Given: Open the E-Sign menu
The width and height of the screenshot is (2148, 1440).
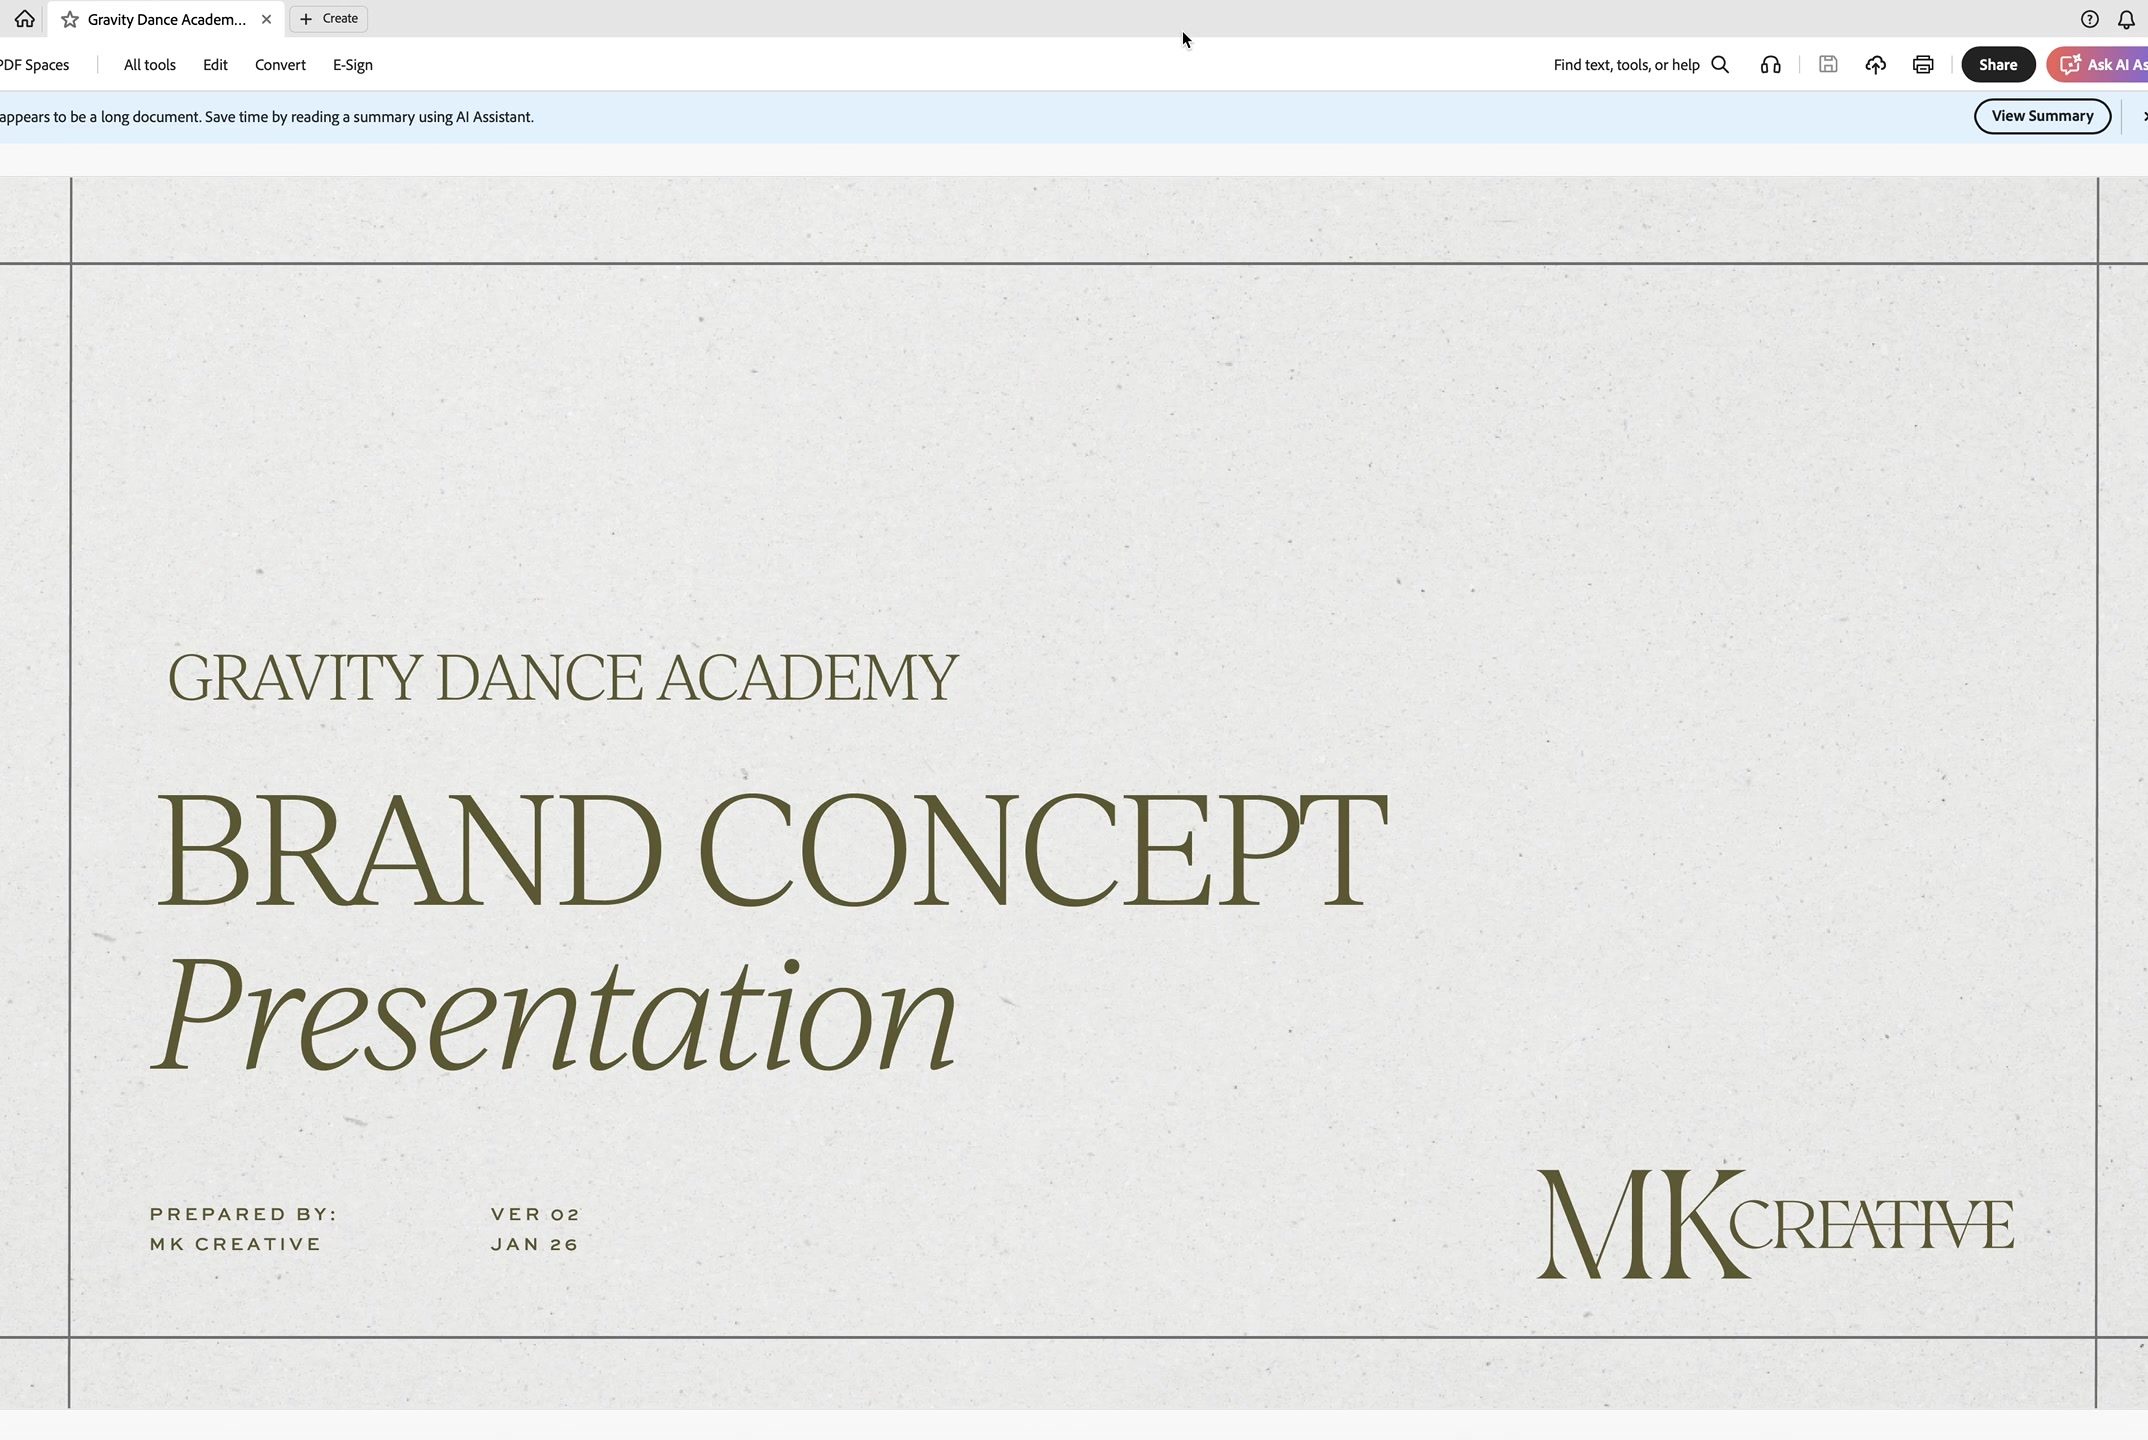Looking at the screenshot, I should point(353,65).
